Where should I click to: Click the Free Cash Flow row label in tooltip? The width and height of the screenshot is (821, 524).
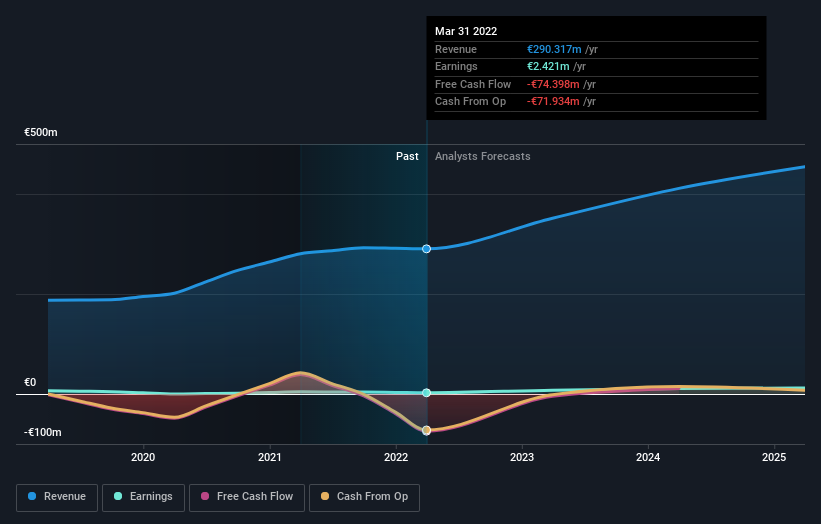pyautogui.click(x=473, y=84)
